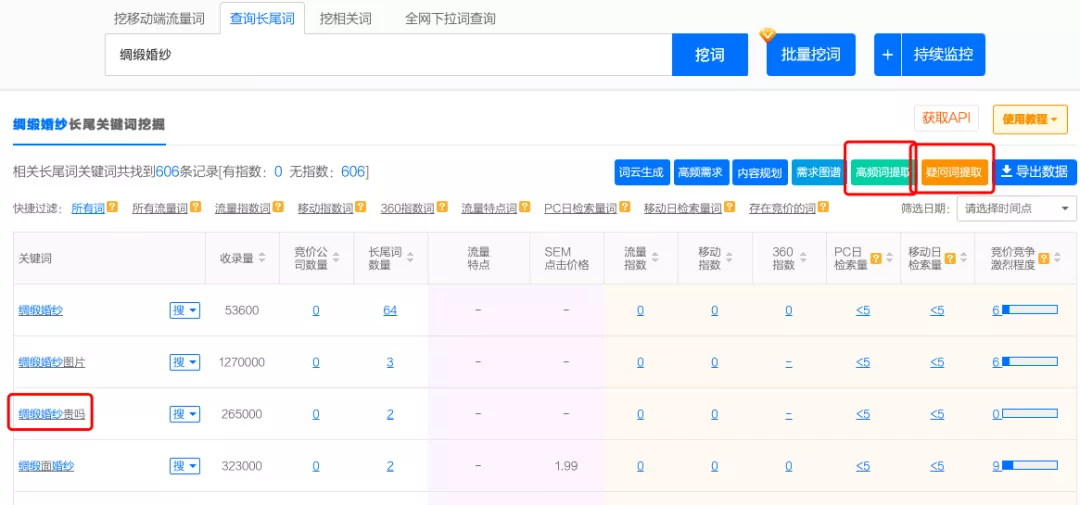This screenshot has height=505, width=1080.
Task: Open the 搜 dropdown for 绸缎婚纱 row
Action: [x=185, y=310]
